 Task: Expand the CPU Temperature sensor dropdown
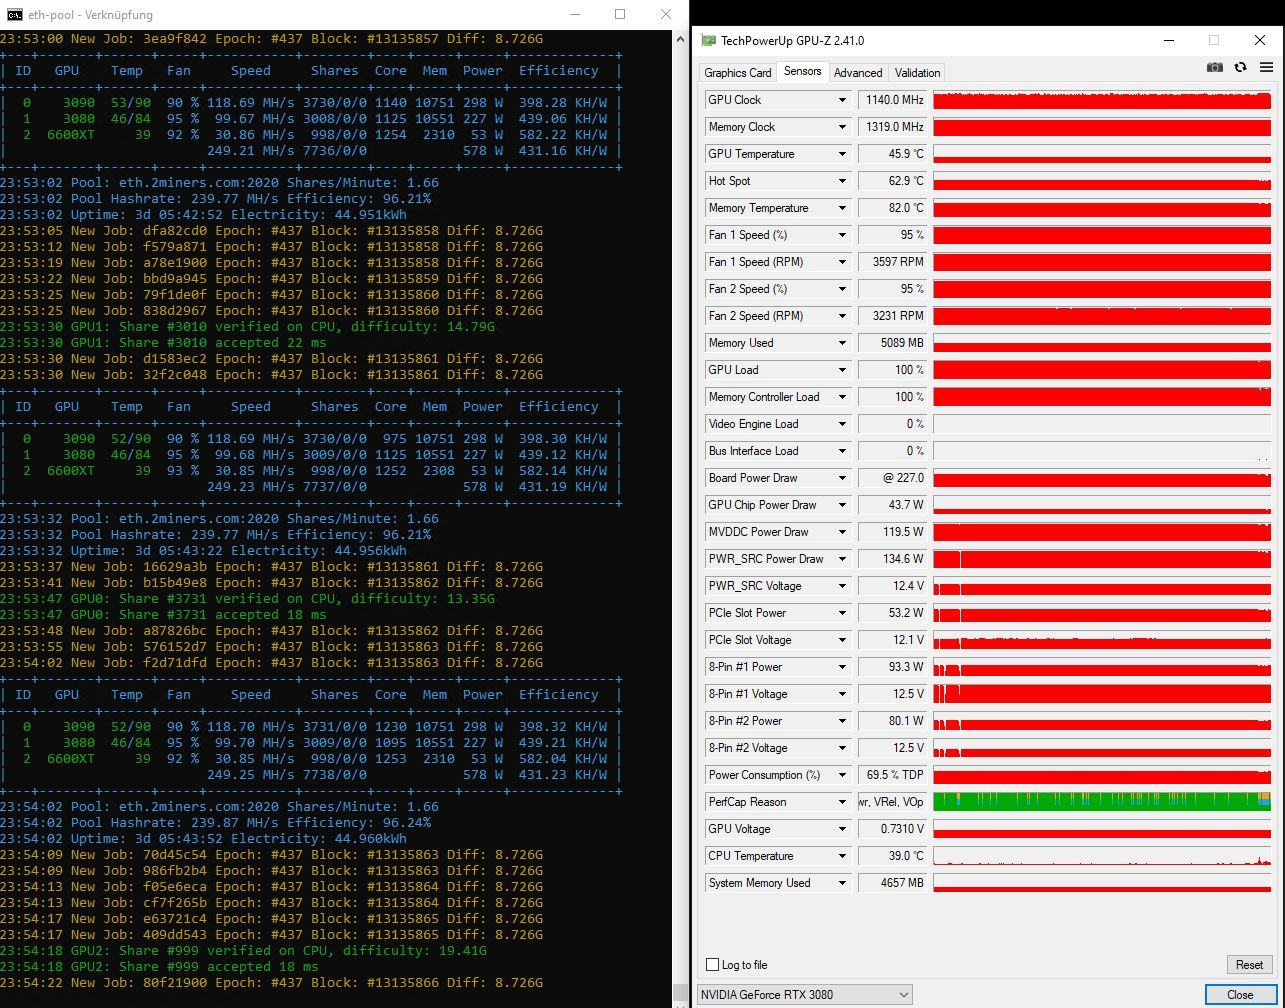tap(842, 856)
